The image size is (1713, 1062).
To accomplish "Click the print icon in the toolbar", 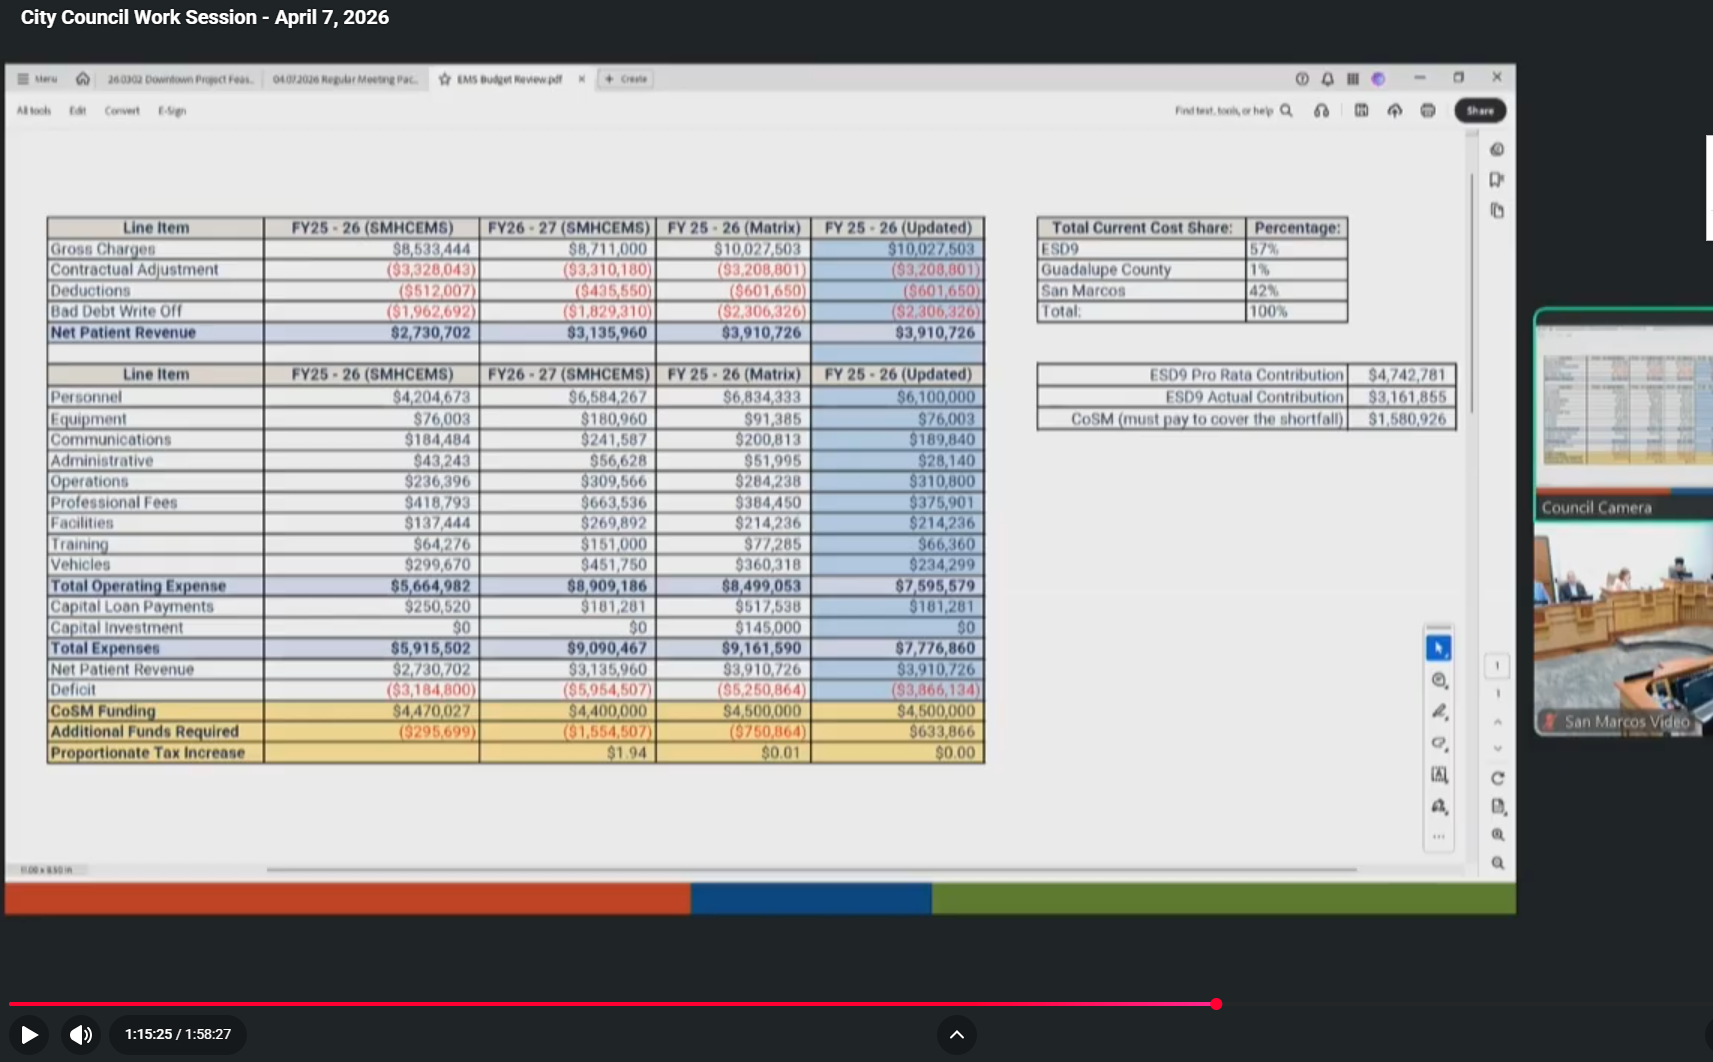I will tap(1428, 111).
